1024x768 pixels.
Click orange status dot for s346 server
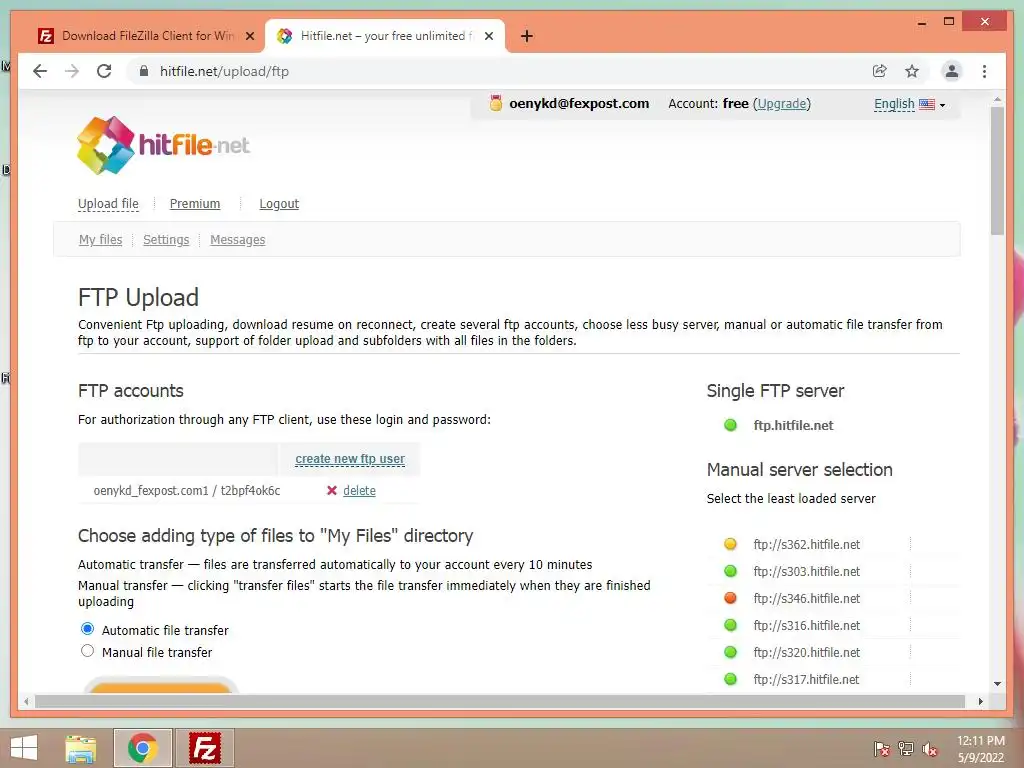click(x=730, y=598)
